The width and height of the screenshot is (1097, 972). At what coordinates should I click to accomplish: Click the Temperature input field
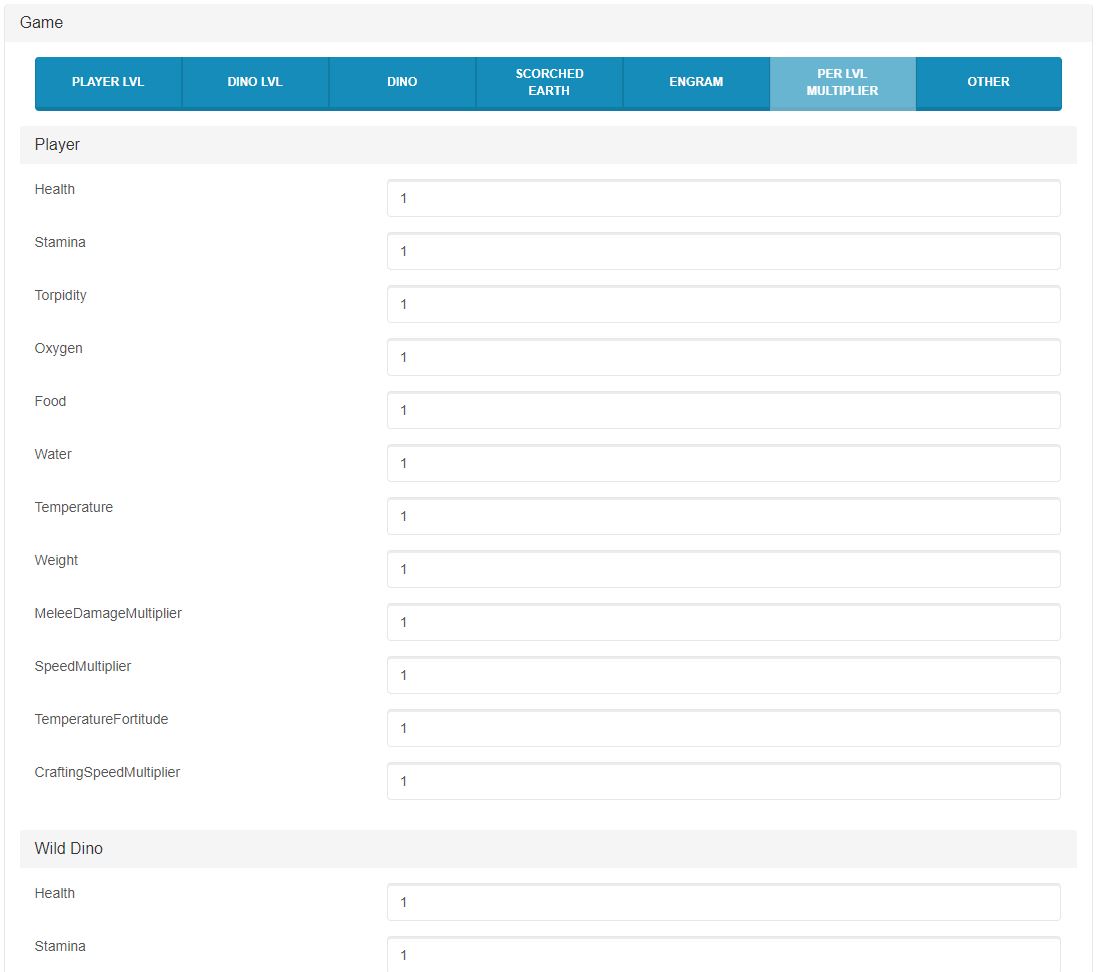(723, 517)
